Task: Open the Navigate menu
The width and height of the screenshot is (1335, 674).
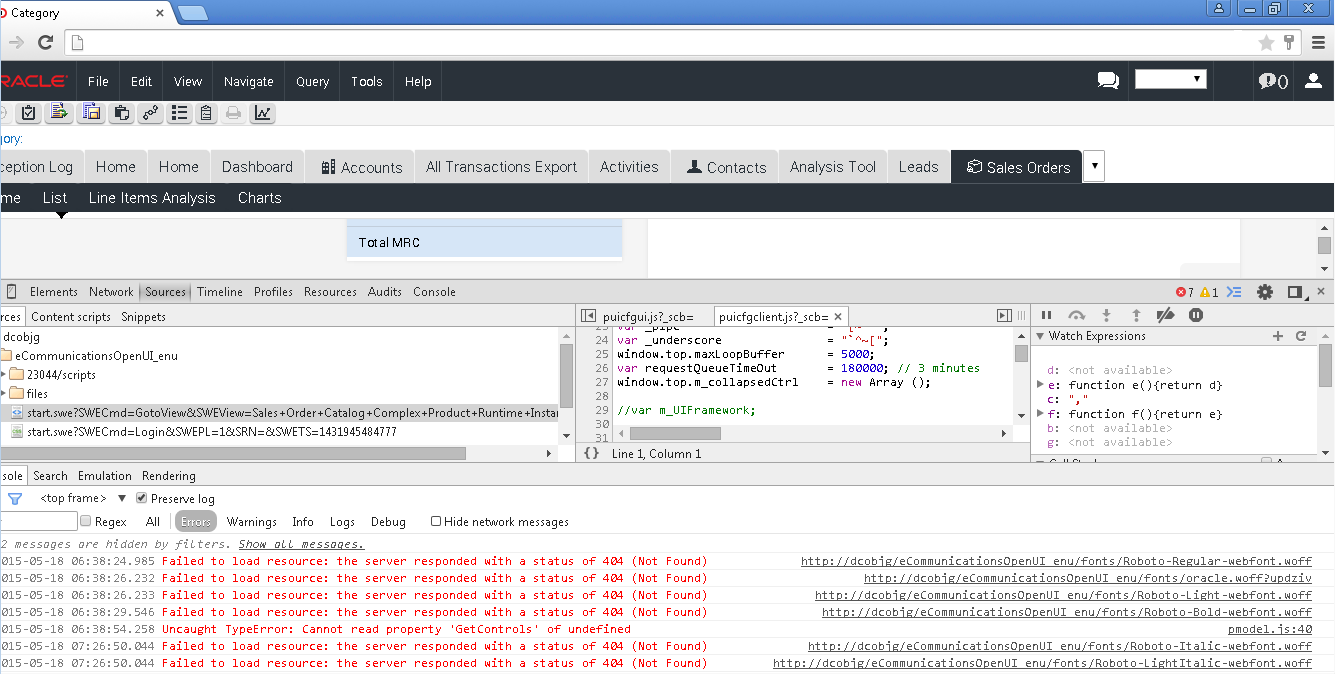Action: point(249,81)
